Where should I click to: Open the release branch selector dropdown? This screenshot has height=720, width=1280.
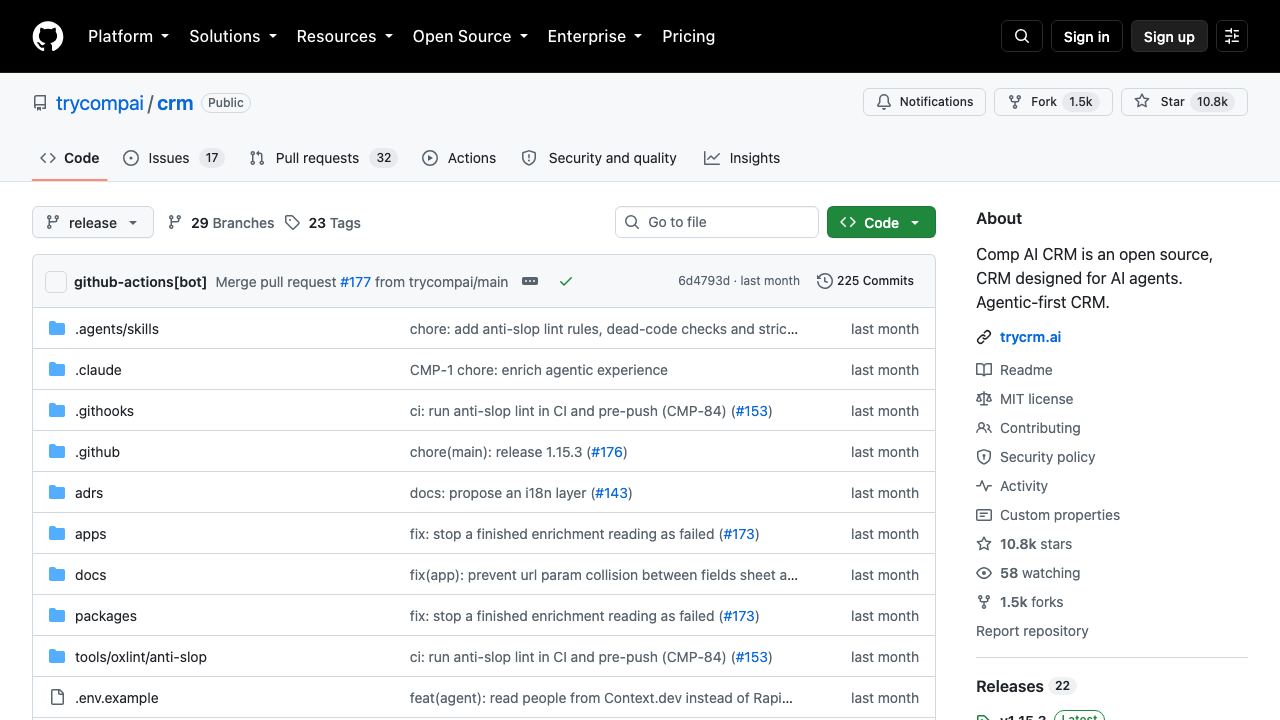click(x=93, y=222)
